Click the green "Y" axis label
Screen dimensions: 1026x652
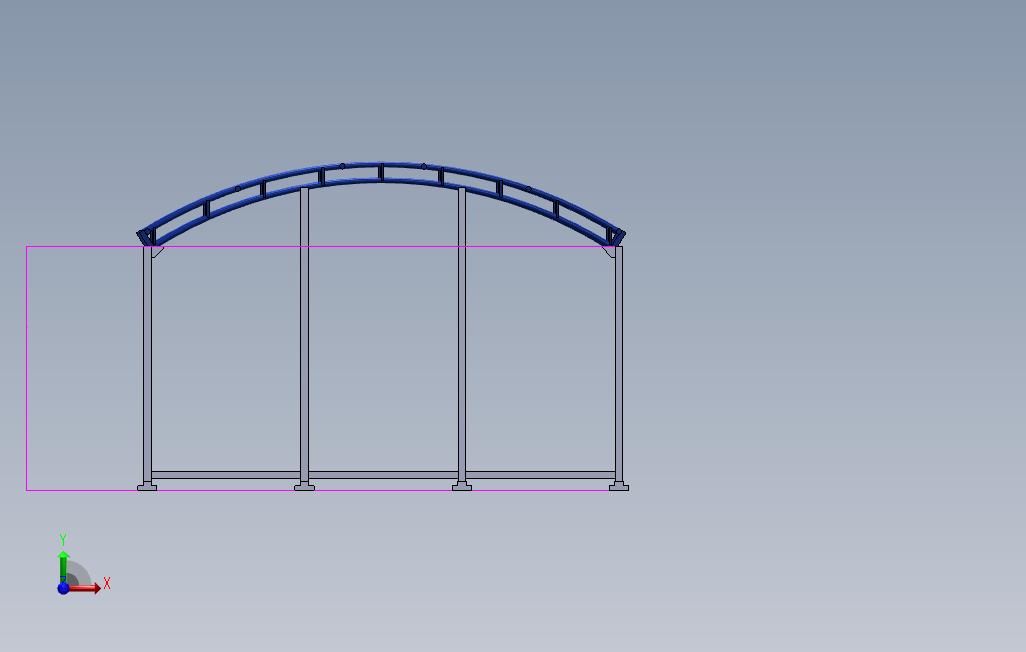63,539
